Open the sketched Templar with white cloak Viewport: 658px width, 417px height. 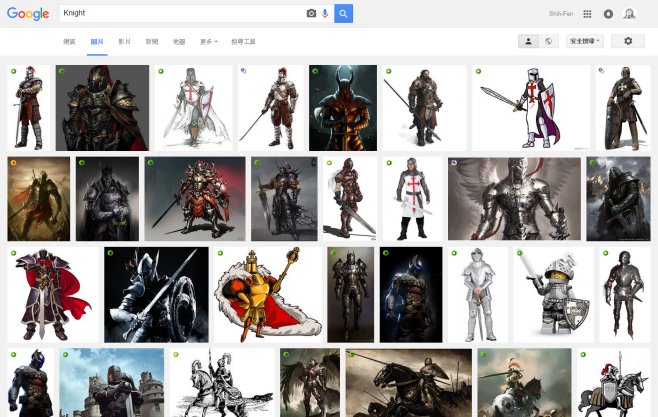pyautogui.click(x=193, y=108)
